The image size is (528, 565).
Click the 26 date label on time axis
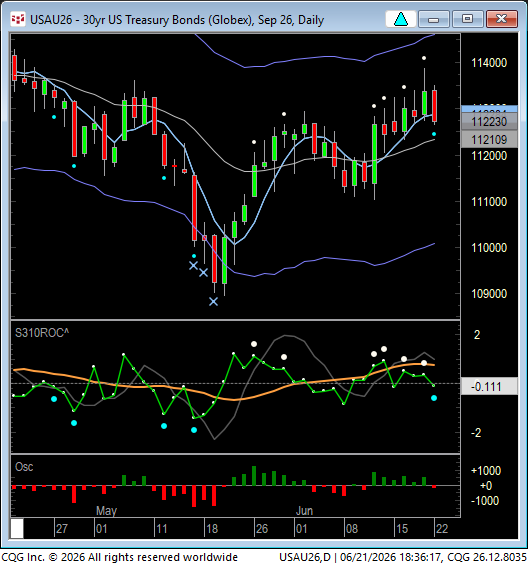(x=262, y=529)
